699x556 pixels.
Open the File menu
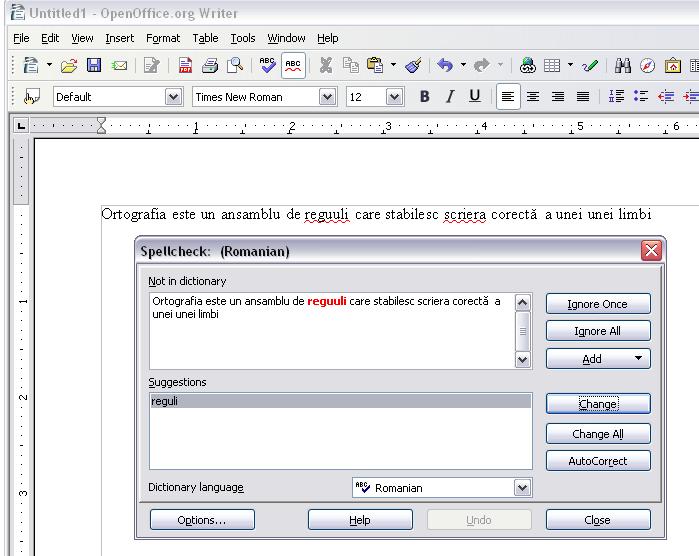pos(21,38)
